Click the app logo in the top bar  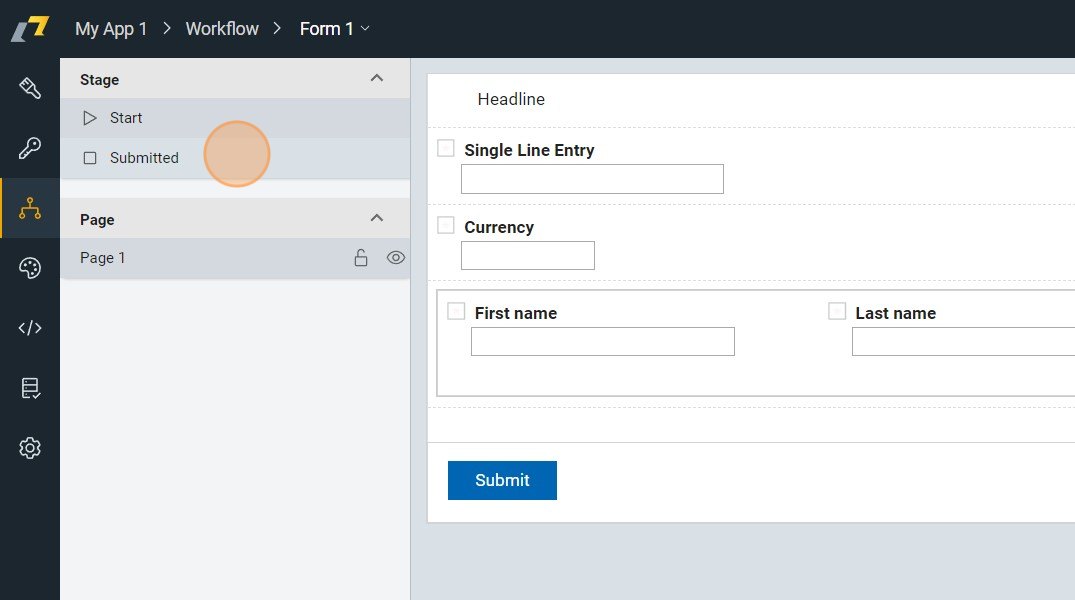(30, 28)
